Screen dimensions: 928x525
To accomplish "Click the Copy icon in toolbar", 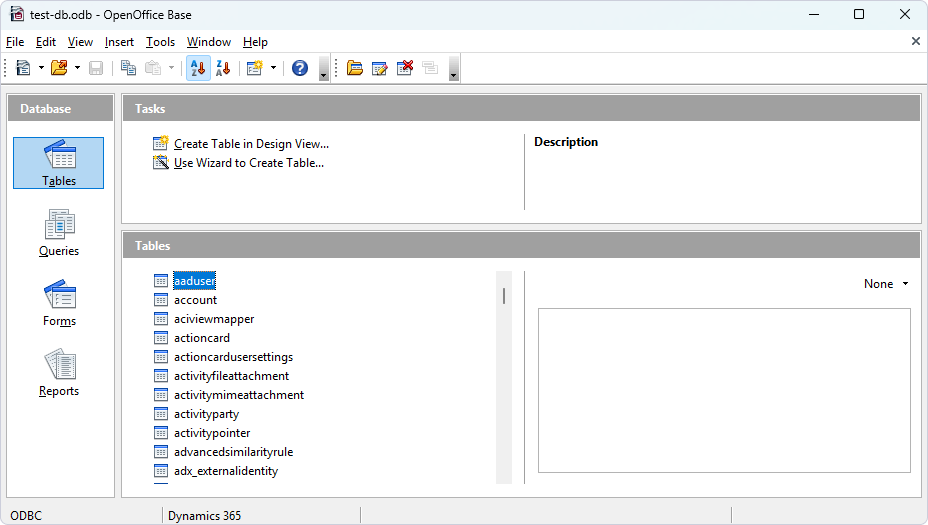I will coord(128,68).
